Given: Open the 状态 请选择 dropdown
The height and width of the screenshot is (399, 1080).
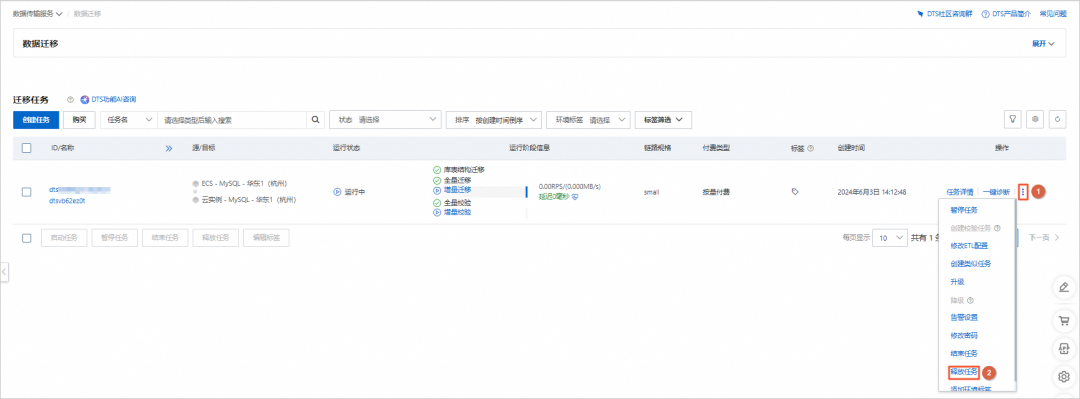Looking at the screenshot, I should click(386, 119).
